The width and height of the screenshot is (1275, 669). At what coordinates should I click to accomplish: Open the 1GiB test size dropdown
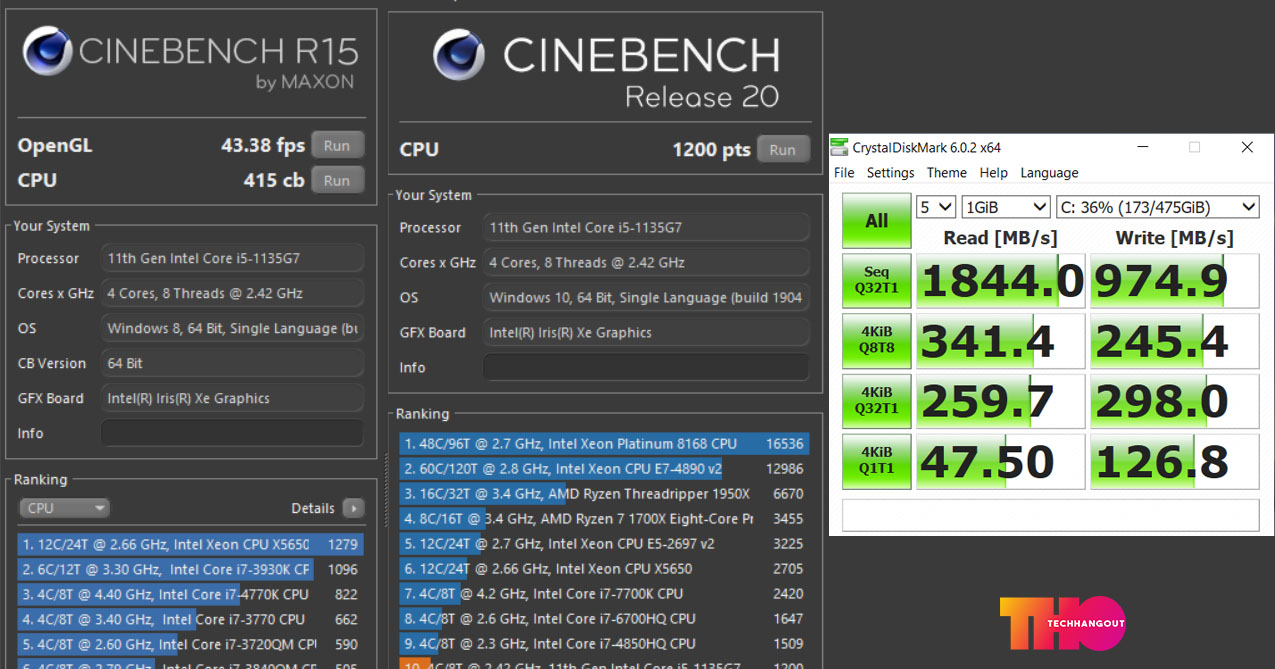coord(1005,207)
